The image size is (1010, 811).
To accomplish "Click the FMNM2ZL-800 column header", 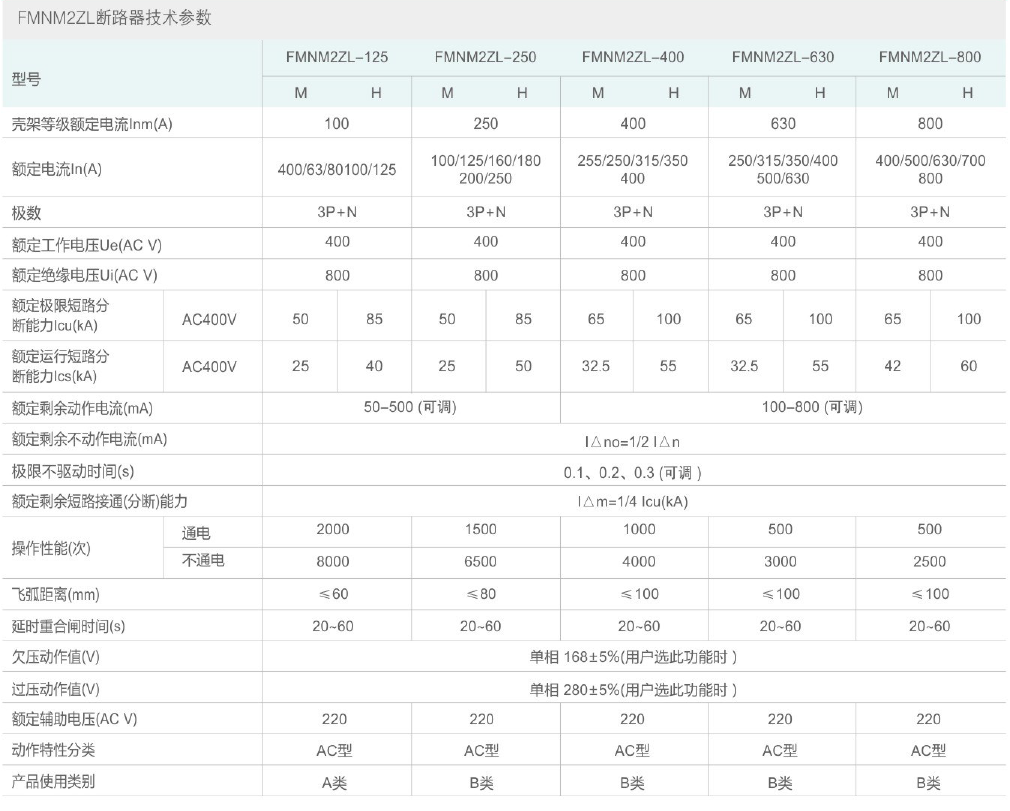I will click(x=930, y=57).
